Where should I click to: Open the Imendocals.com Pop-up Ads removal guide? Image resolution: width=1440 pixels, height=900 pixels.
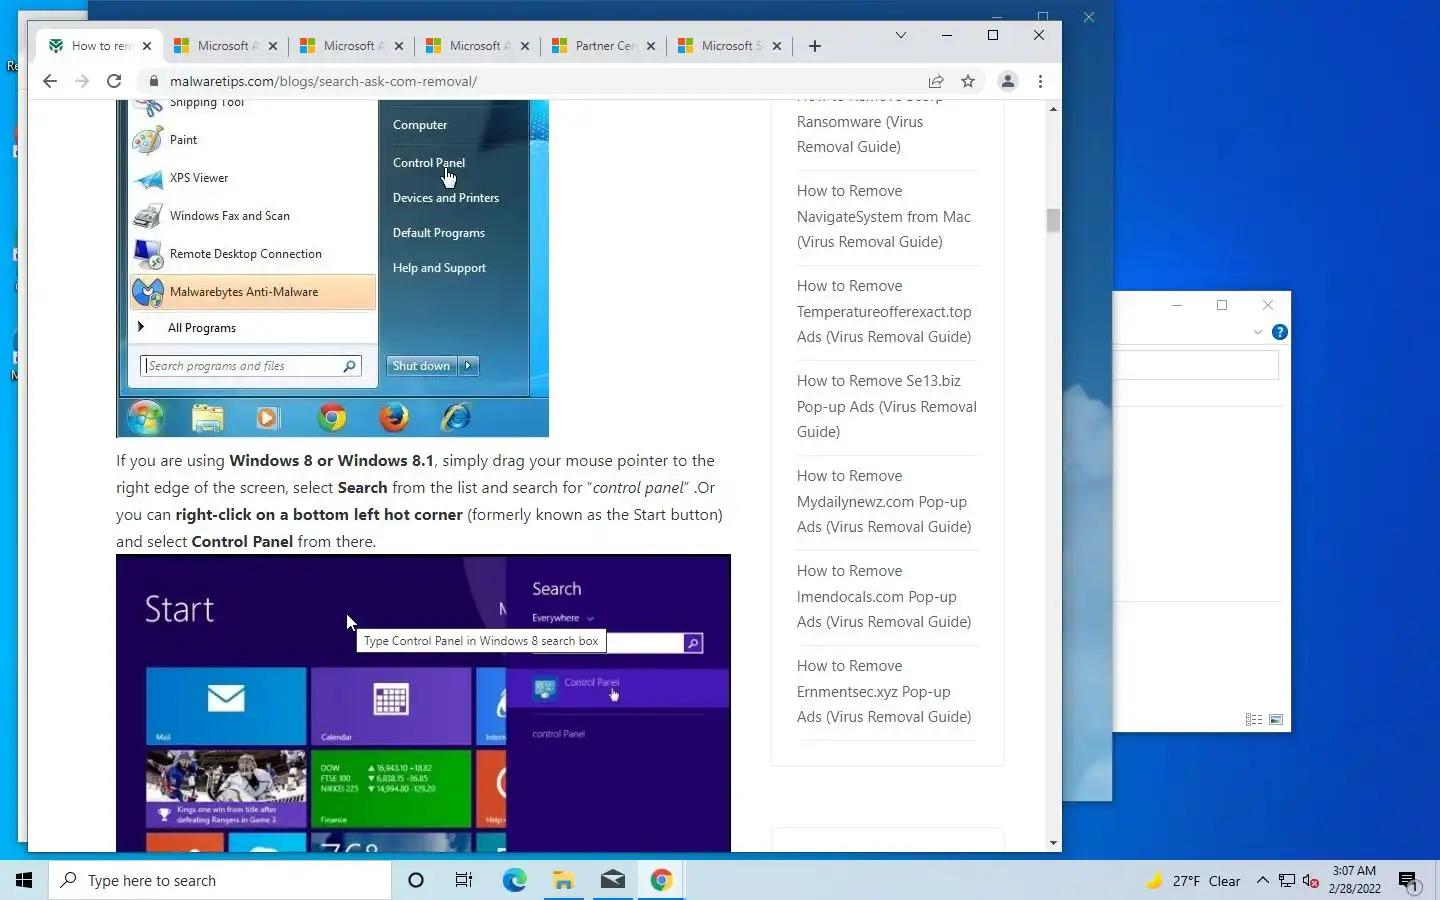(884, 596)
